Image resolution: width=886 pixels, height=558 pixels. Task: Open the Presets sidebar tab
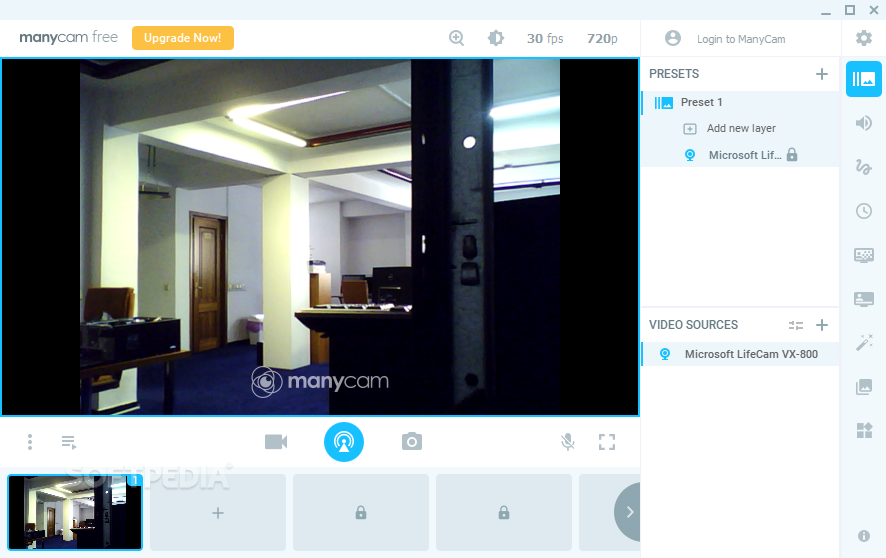[x=863, y=79]
